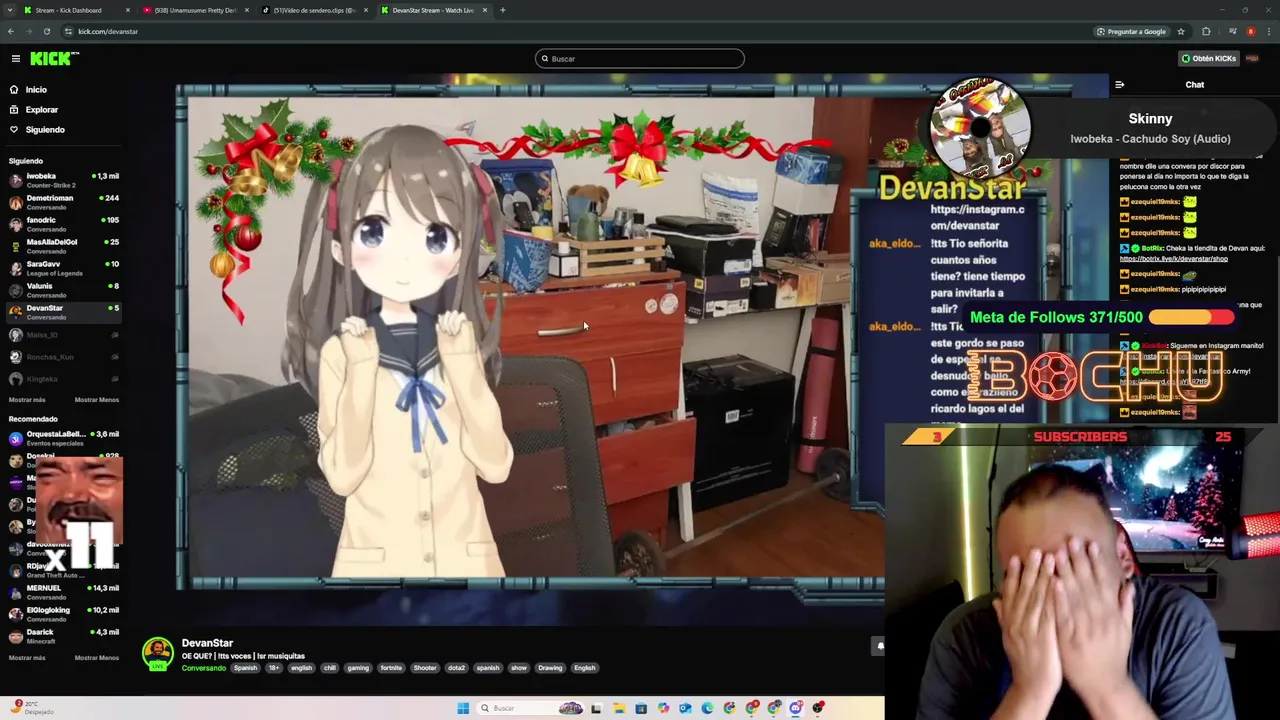
Task: Click the fortnite tag
Action: pyautogui.click(x=391, y=668)
